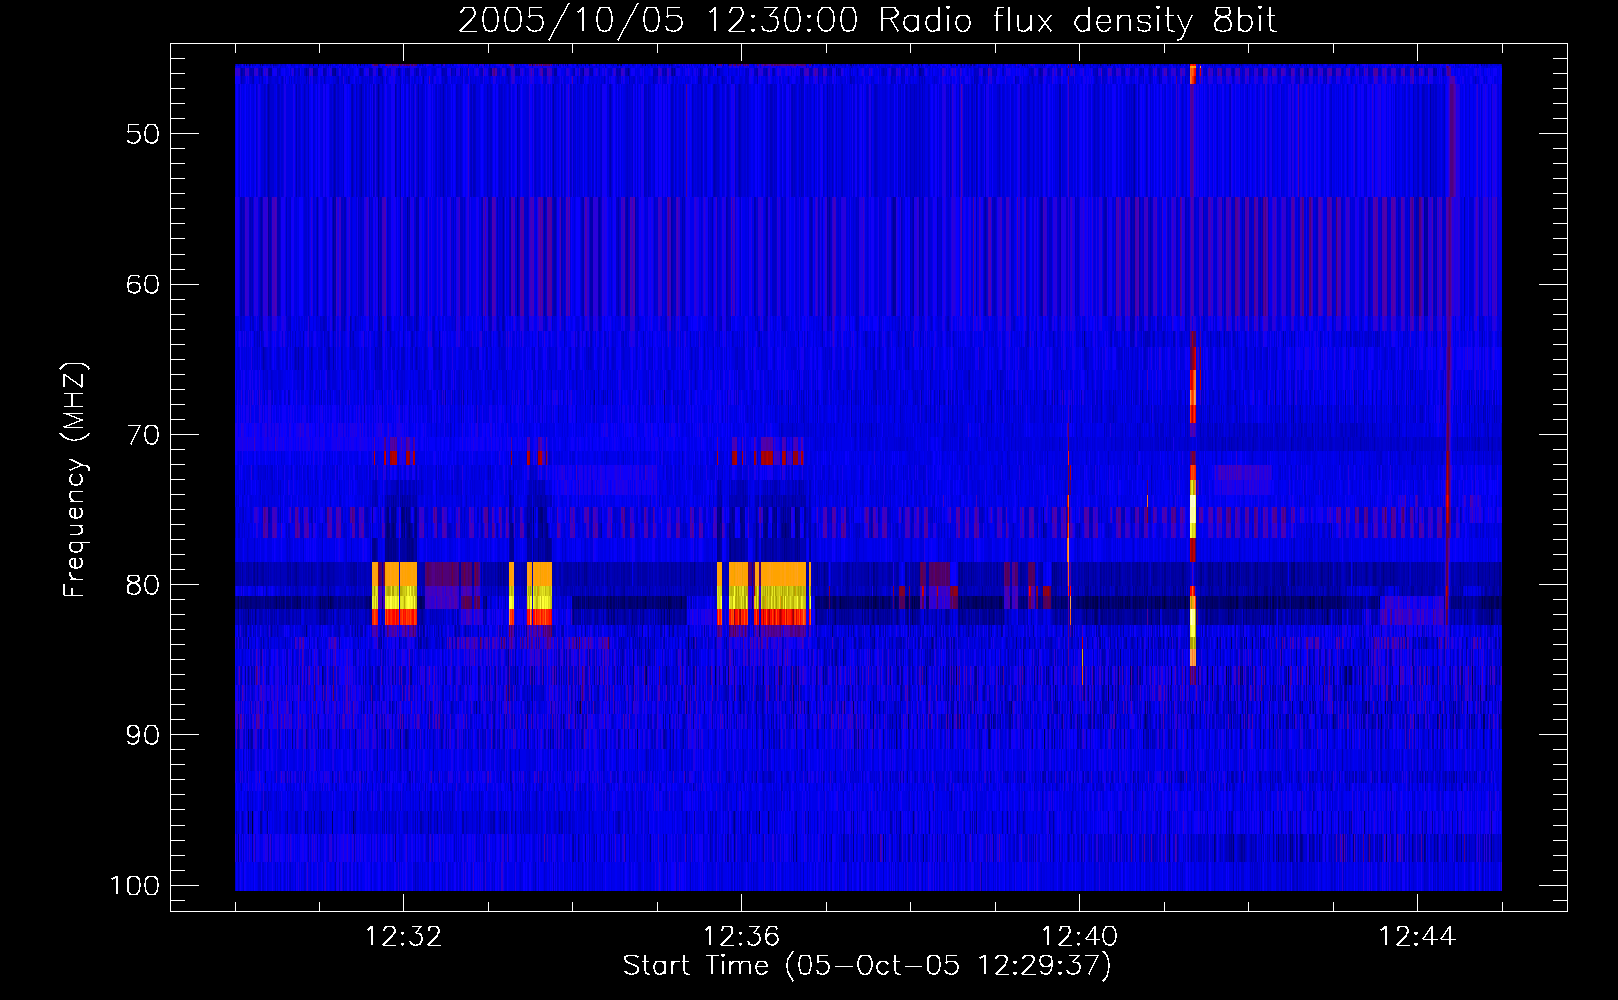This screenshot has width=1618, height=1000.
Task: Click the 'Start Time (05-Oct-05 12:29:37)' x-axis label
Action: click(x=867, y=966)
